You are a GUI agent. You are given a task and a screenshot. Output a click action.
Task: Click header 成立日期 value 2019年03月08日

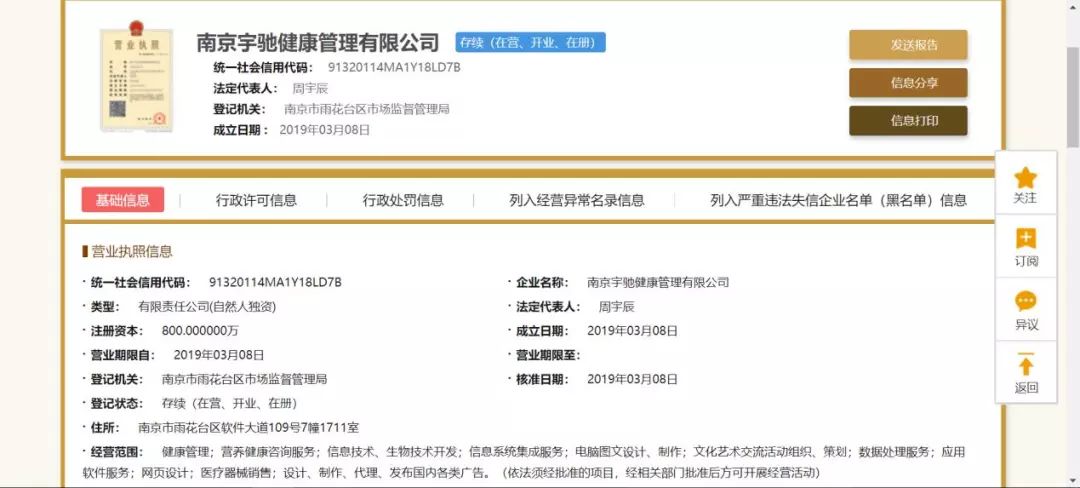click(x=324, y=129)
